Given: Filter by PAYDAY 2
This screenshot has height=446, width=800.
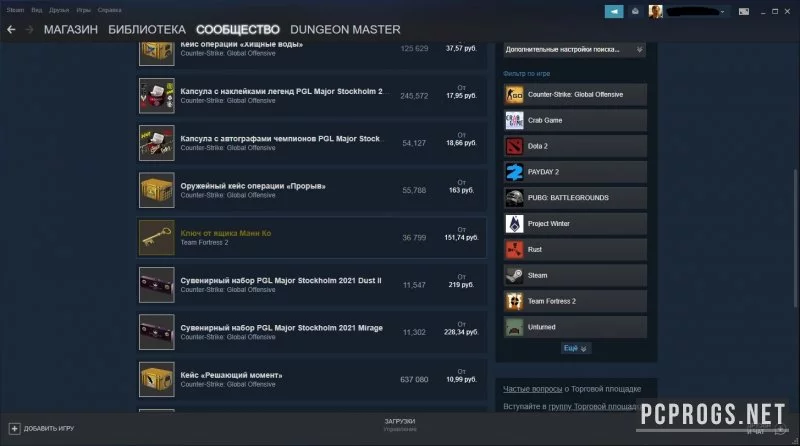Looking at the screenshot, I should (576, 172).
